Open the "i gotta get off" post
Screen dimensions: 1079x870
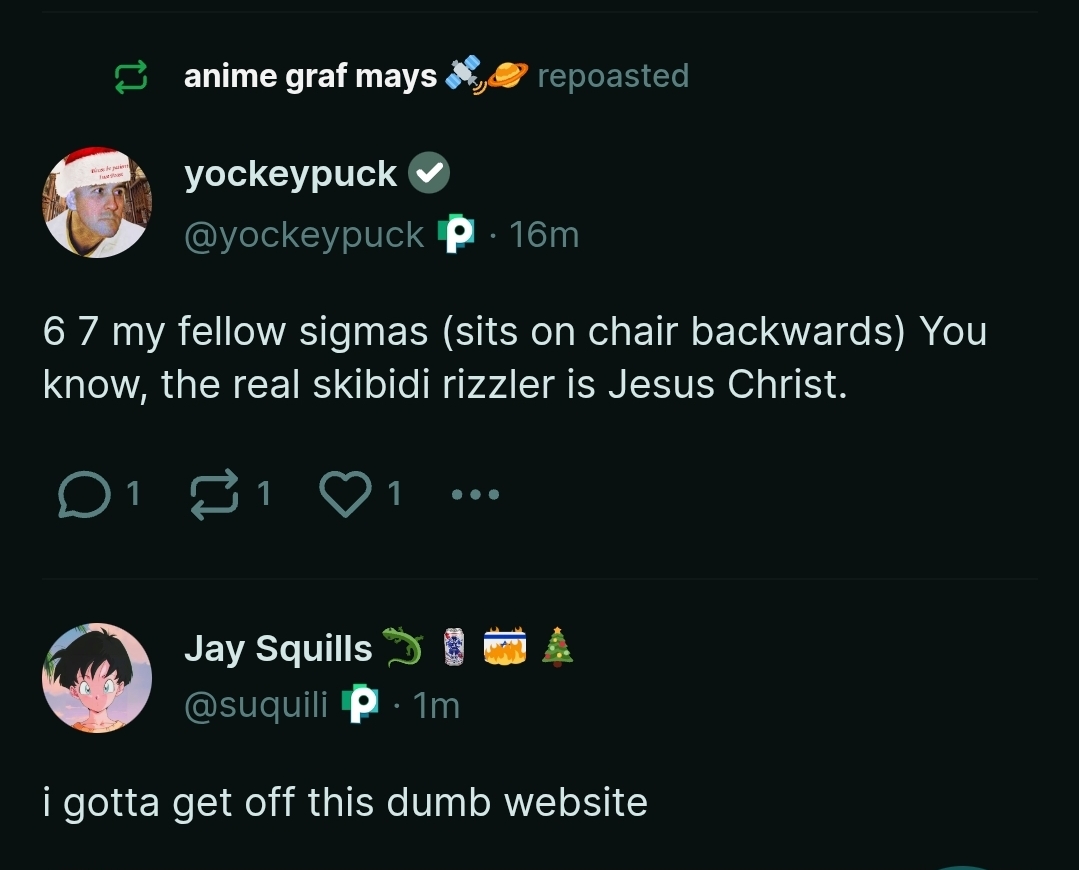click(345, 802)
